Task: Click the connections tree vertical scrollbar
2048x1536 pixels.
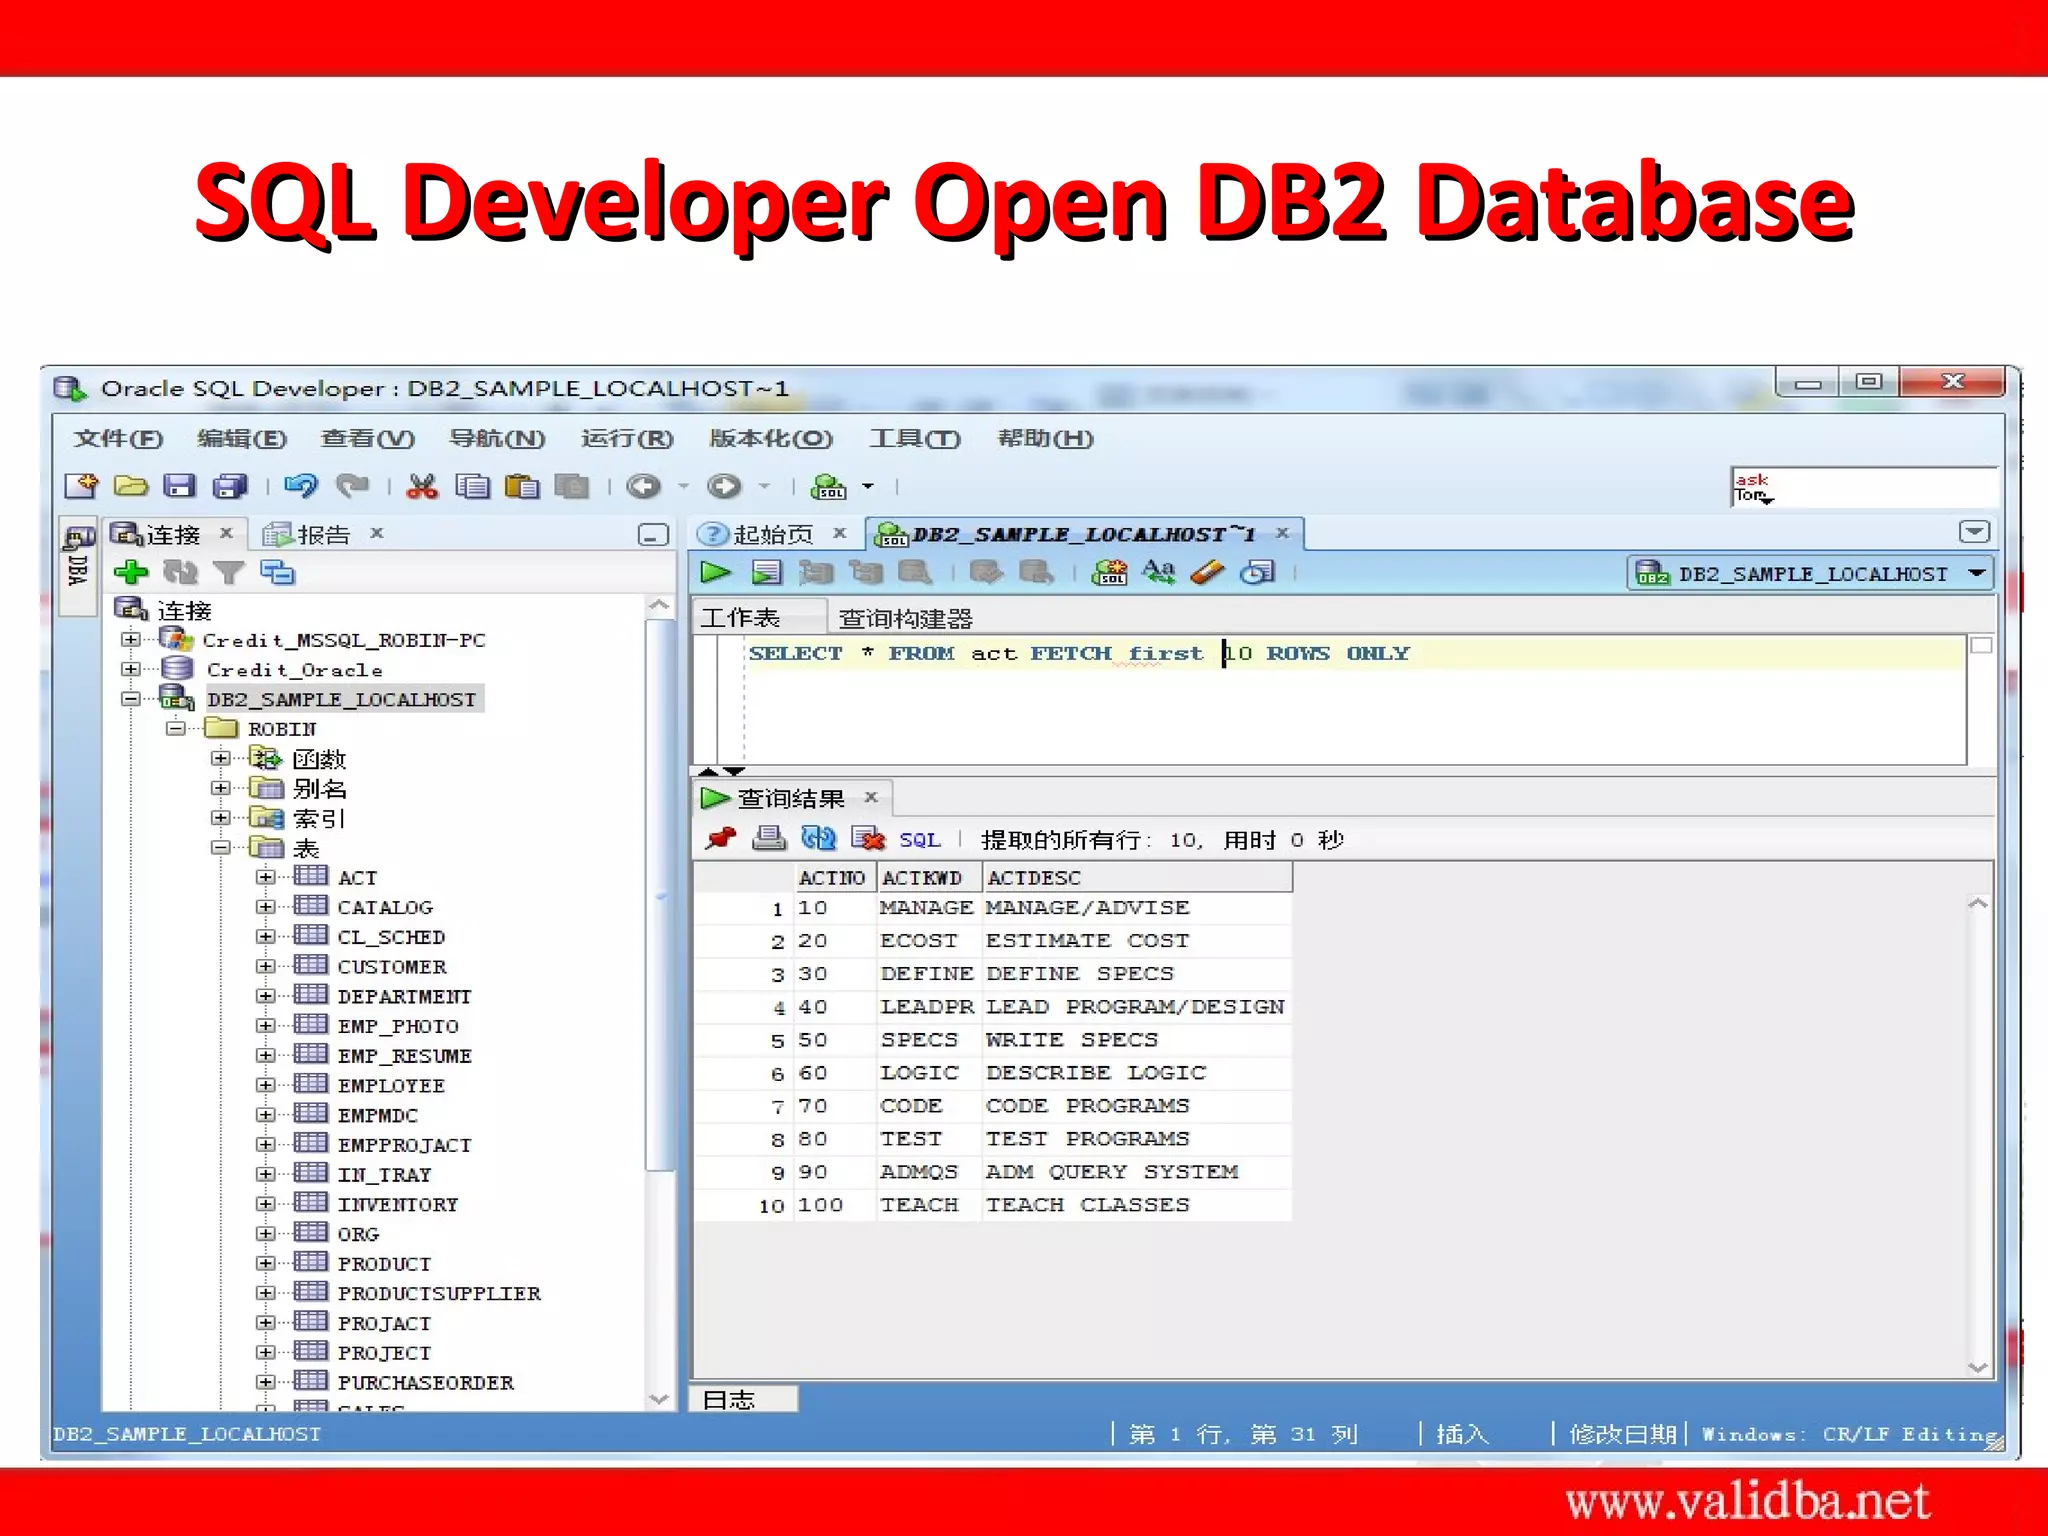Action: (x=659, y=895)
